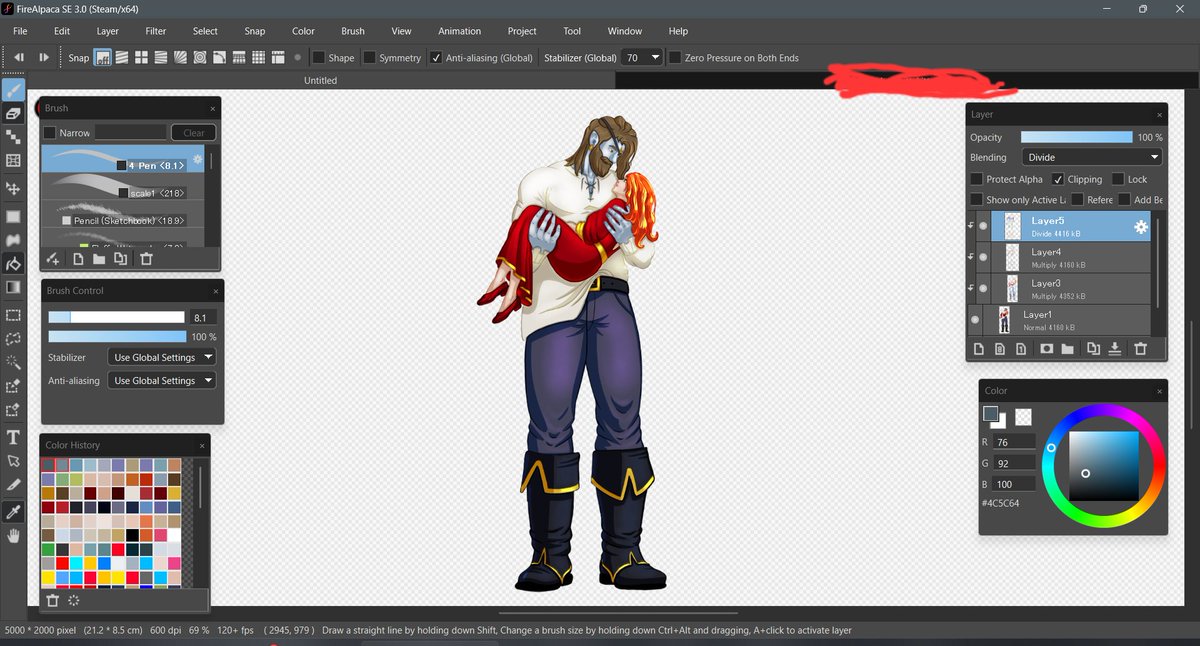Open the Window menu

[x=625, y=31]
